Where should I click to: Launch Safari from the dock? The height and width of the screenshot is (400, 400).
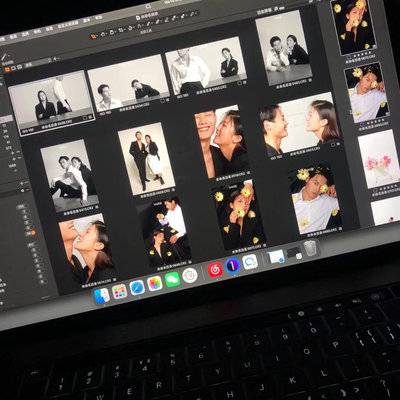click(137, 287)
